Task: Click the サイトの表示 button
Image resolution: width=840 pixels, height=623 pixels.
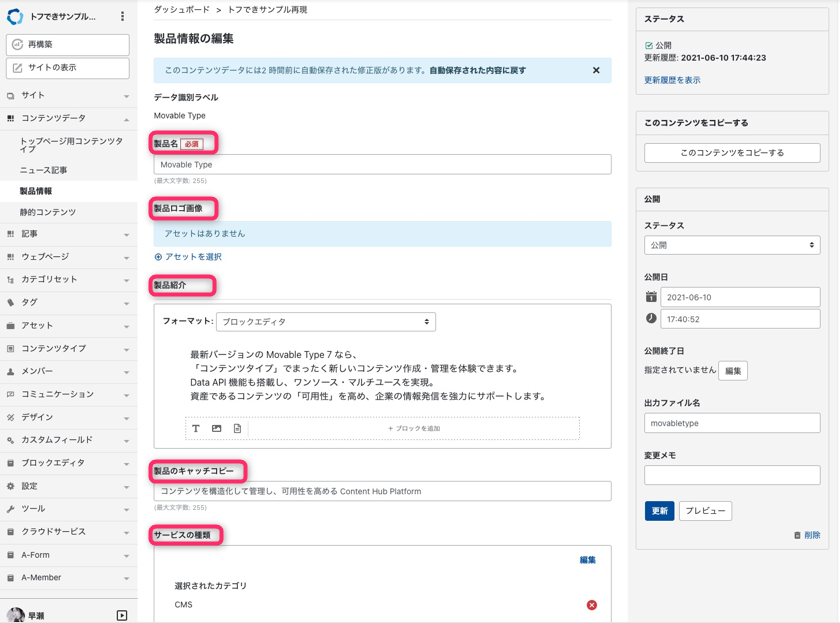Action: (68, 68)
